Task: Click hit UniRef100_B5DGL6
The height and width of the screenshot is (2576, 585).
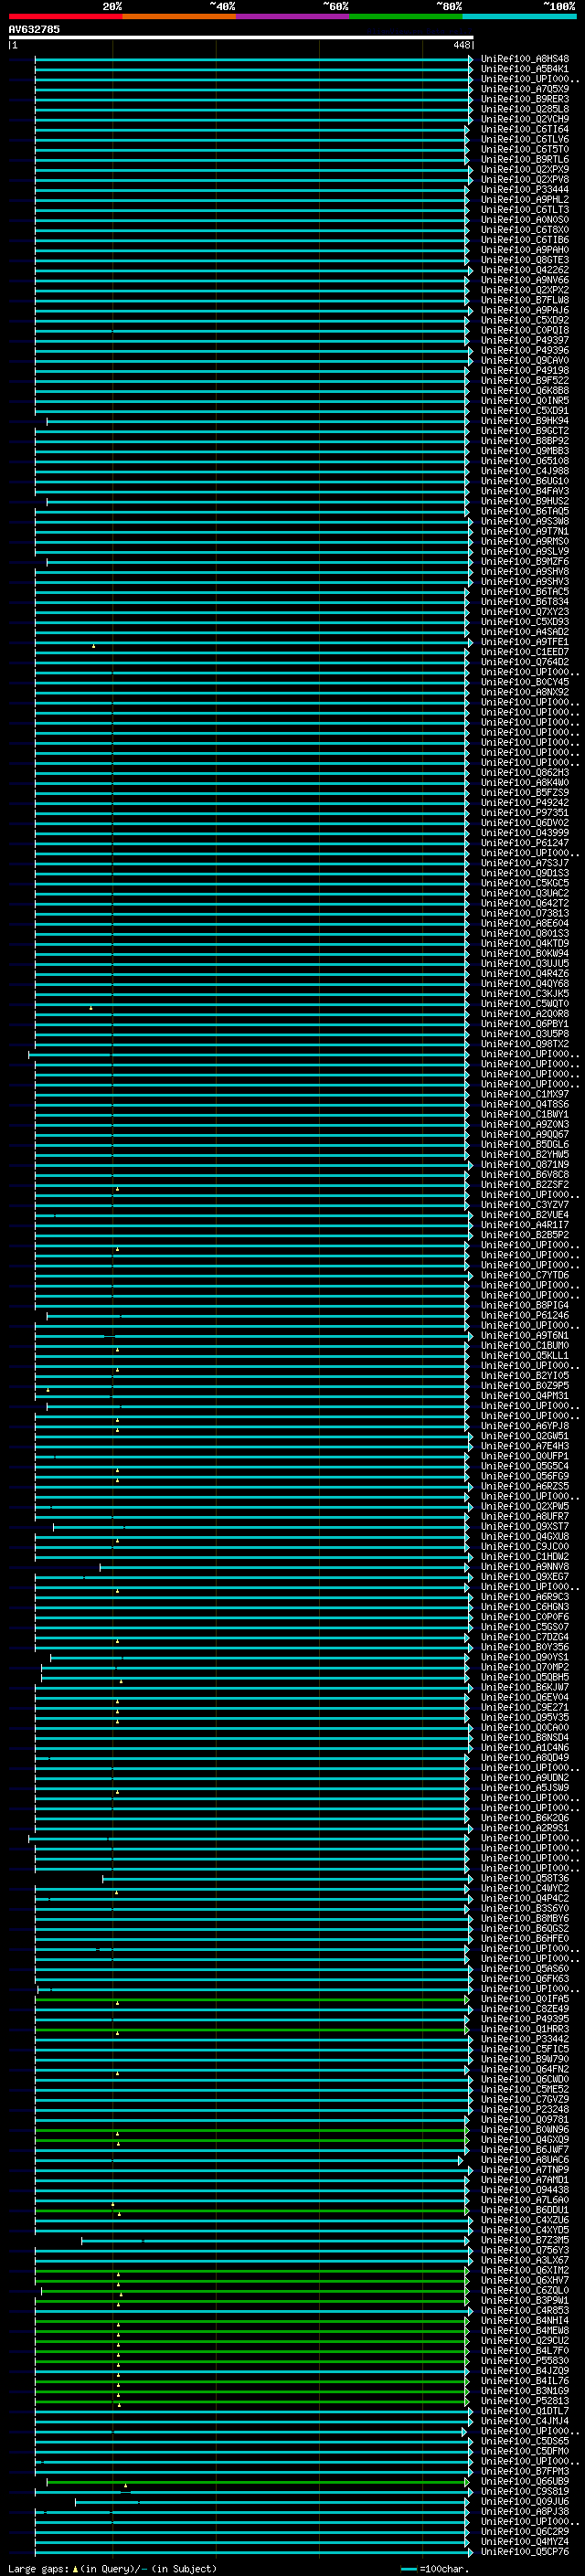Action: click(525, 1144)
